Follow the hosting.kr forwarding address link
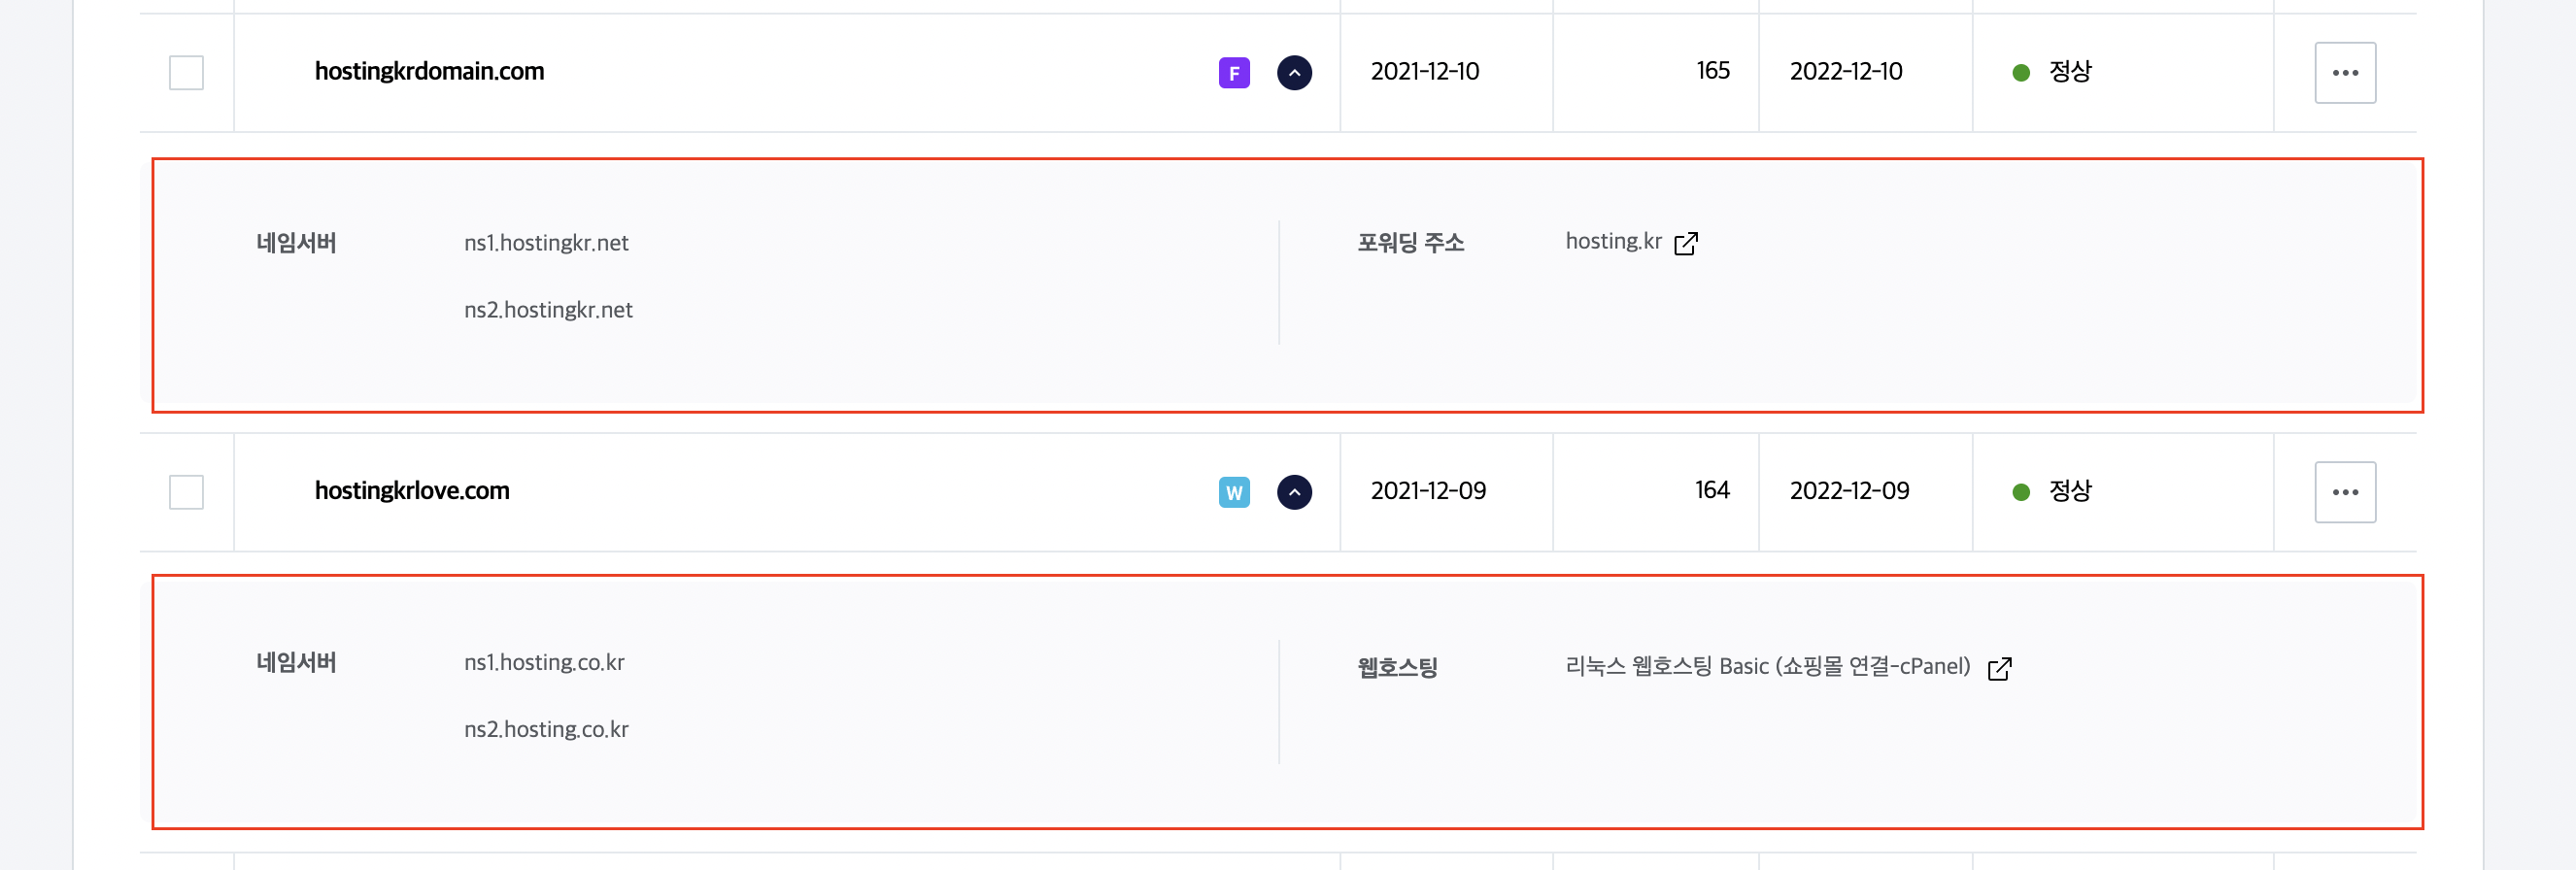Screen dimensions: 2576x870 (x=1613, y=241)
